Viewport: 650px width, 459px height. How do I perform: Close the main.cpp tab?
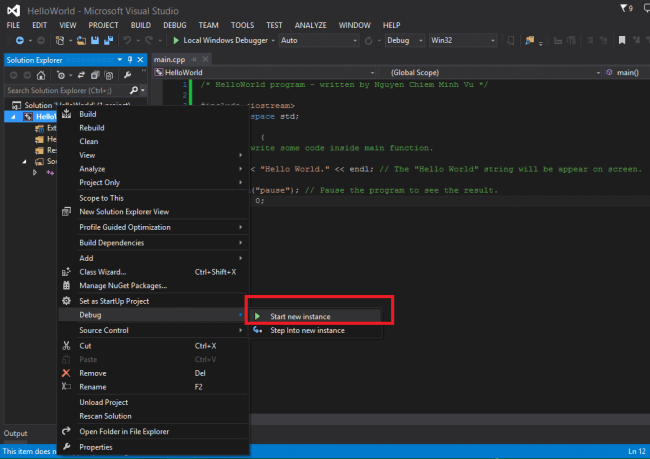coord(205,59)
